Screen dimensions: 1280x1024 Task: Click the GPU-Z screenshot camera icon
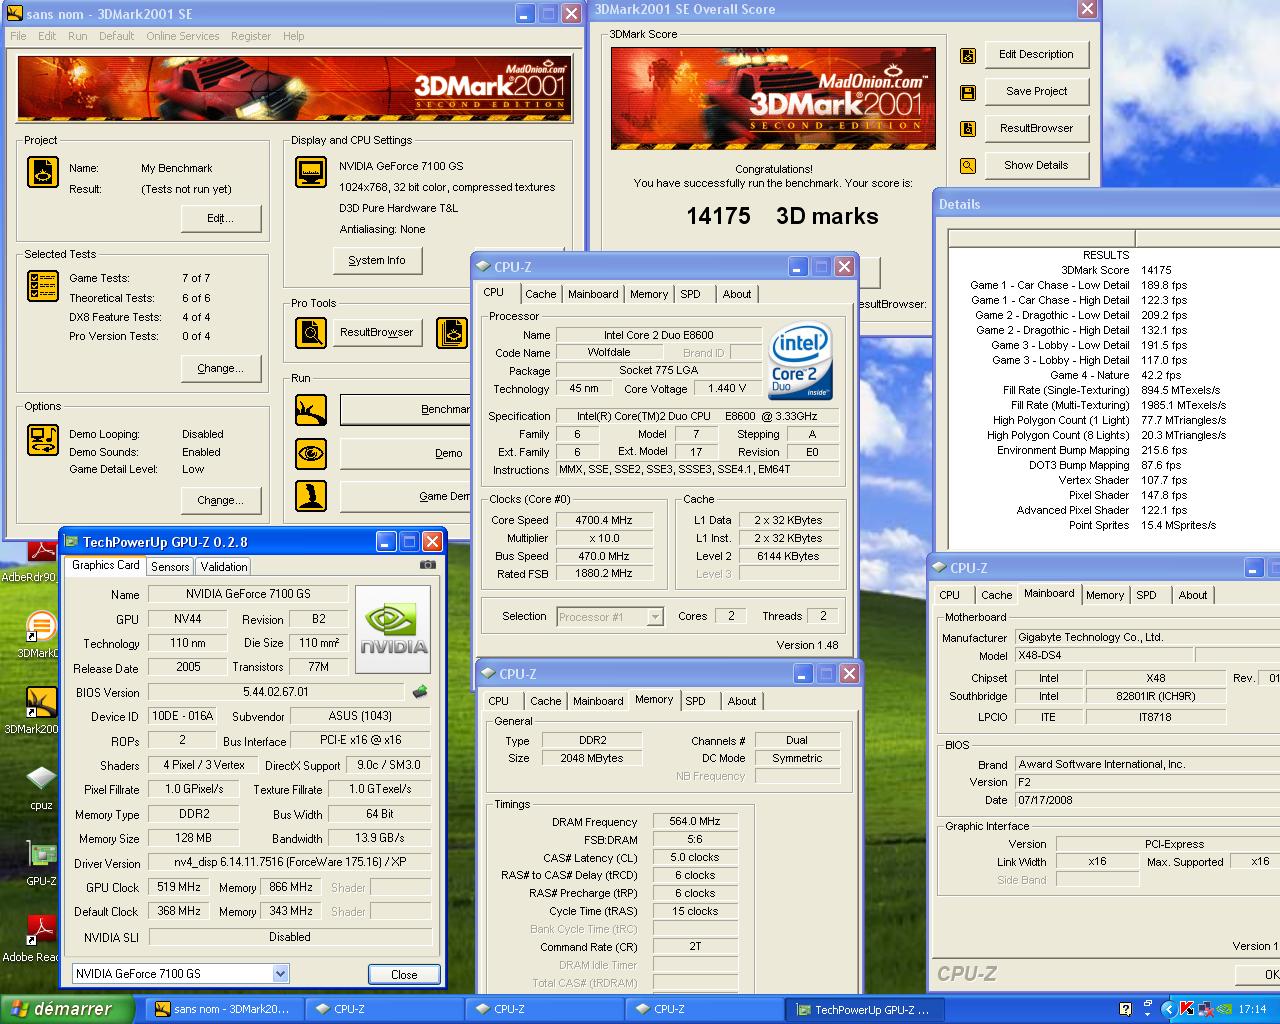[427, 565]
